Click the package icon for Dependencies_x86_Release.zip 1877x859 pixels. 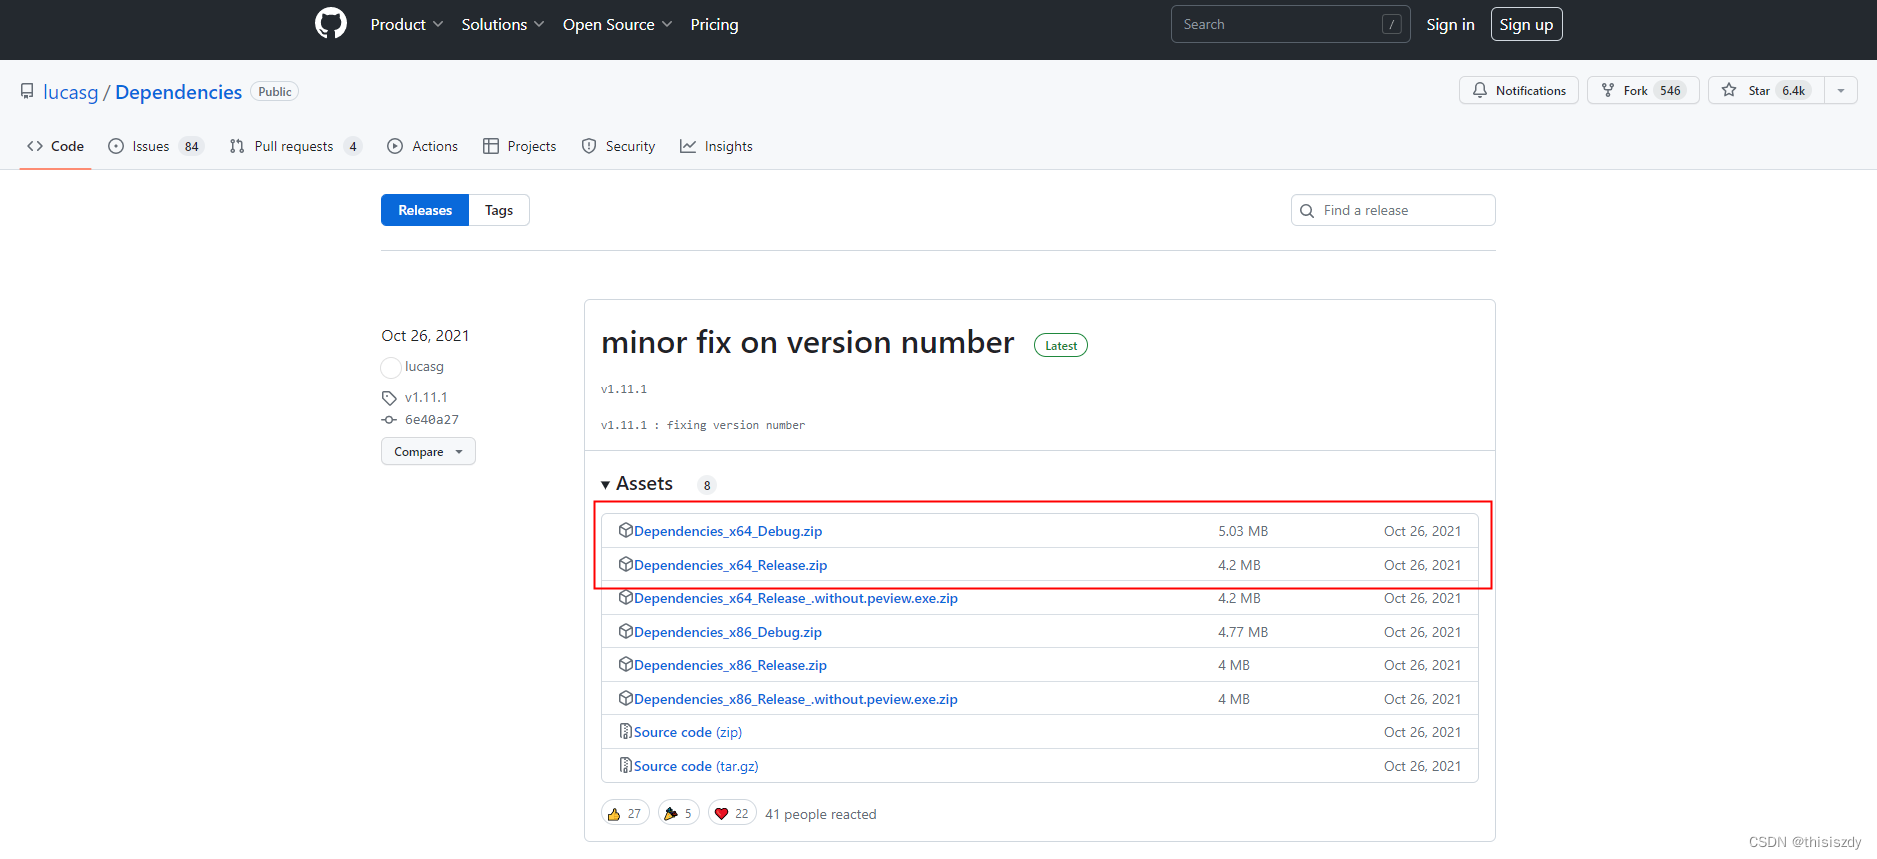pyautogui.click(x=626, y=664)
